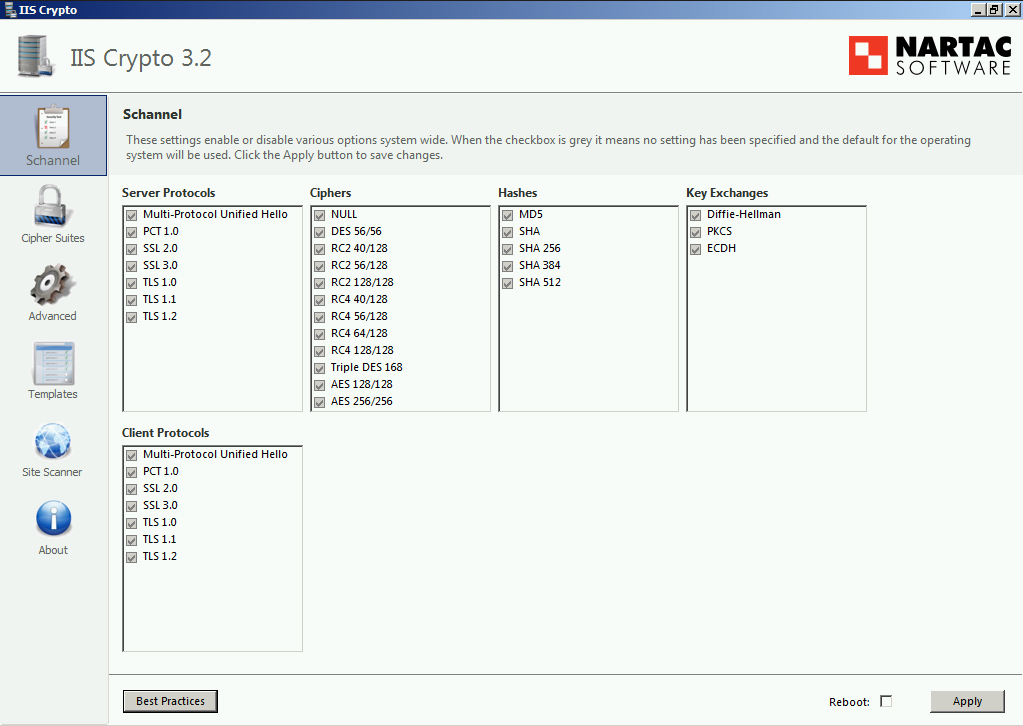The height and width of the screenshot is (726, 1023).
Task: Toggle the RC4 64/128 cipher checkbox
Action: pos(320,333)
